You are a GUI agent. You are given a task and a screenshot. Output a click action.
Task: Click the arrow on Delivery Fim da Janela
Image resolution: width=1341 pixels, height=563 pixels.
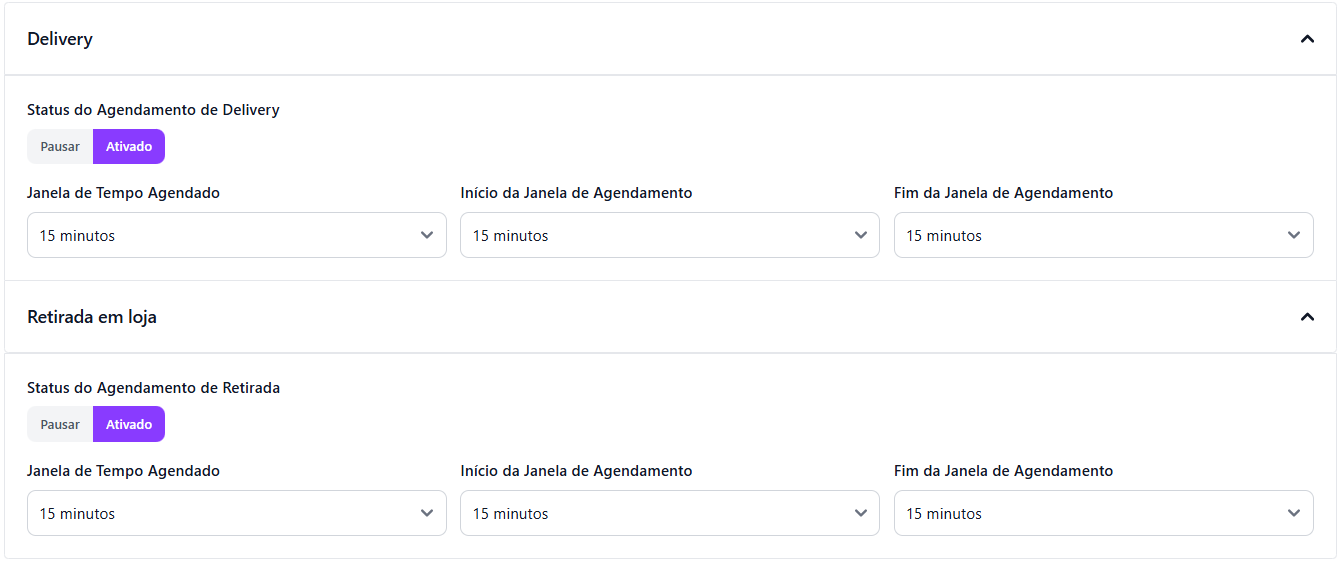(x=1294, y=235)
